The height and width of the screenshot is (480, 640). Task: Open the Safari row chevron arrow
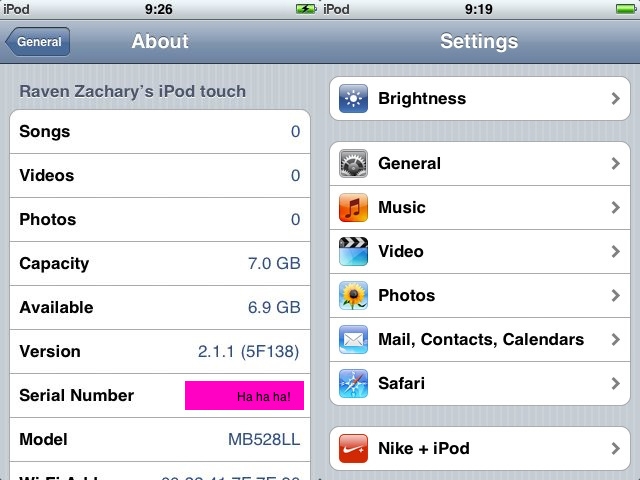[x=616, y=384]
